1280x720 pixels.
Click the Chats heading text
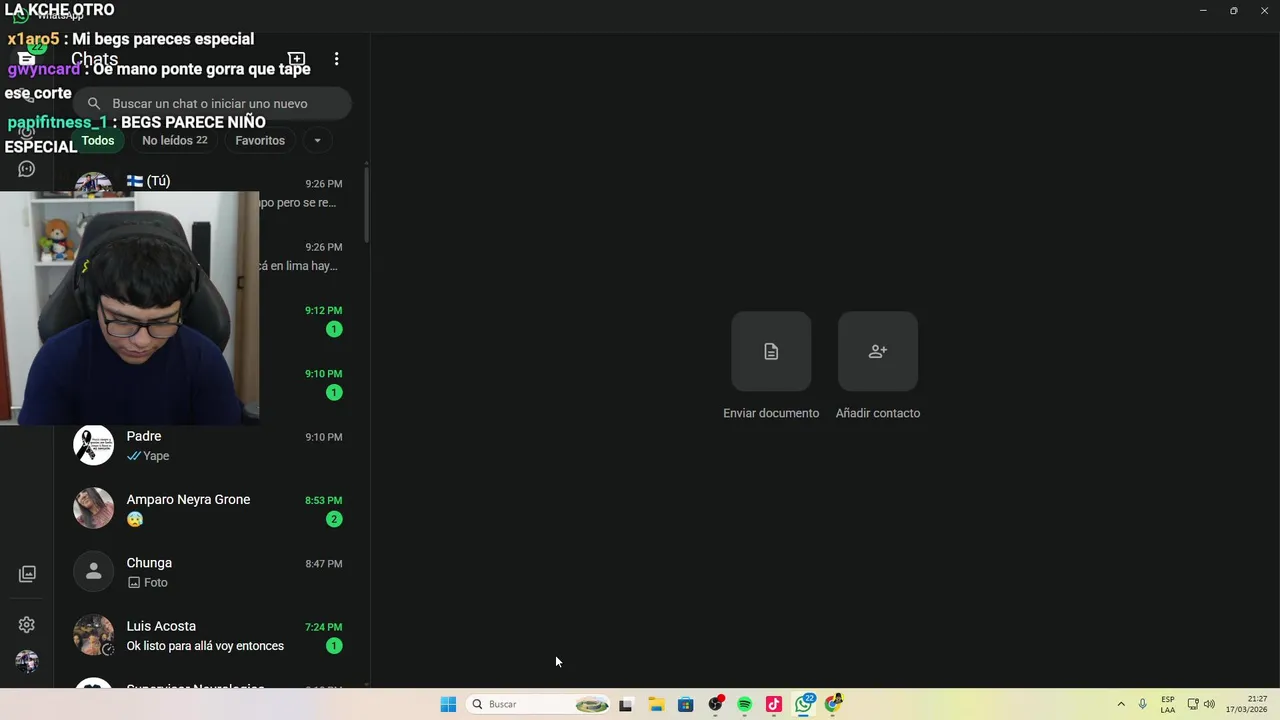(95, 59)
